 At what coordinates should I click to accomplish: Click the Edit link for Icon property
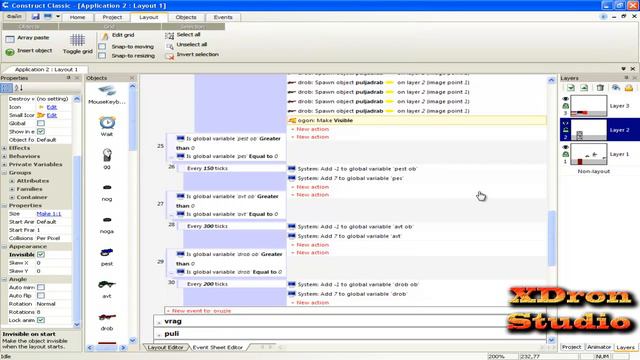tap(52, 107)
